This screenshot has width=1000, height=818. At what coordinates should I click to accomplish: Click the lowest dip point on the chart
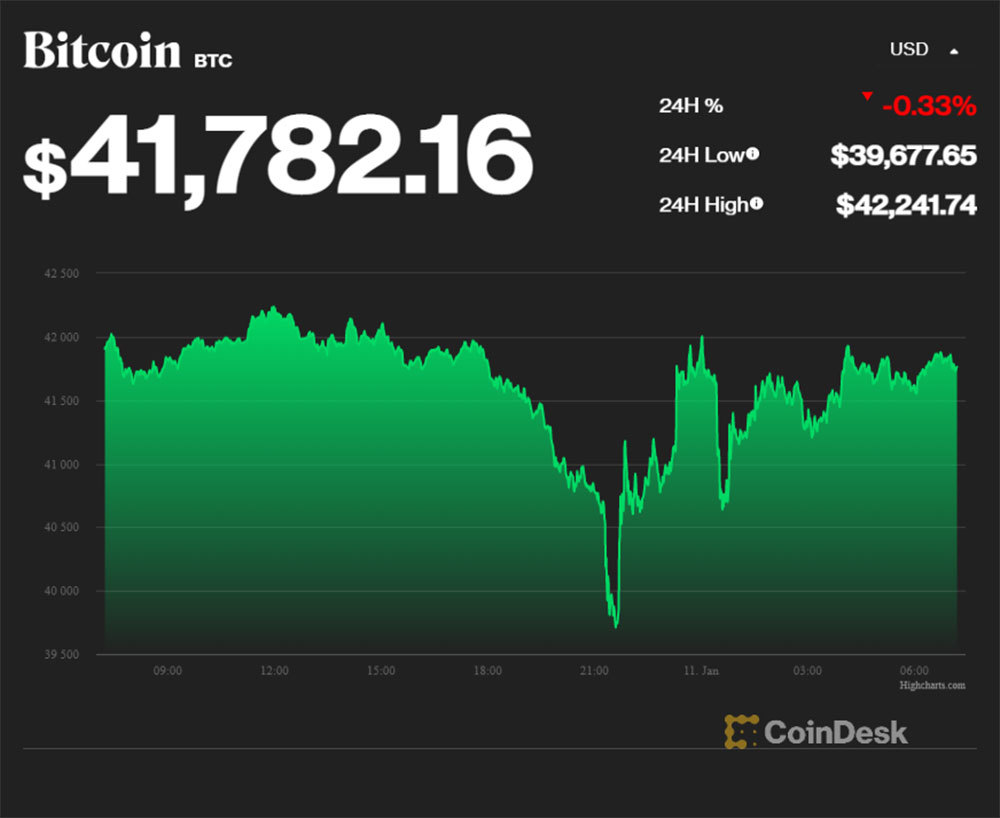click(x=615, y=626)
